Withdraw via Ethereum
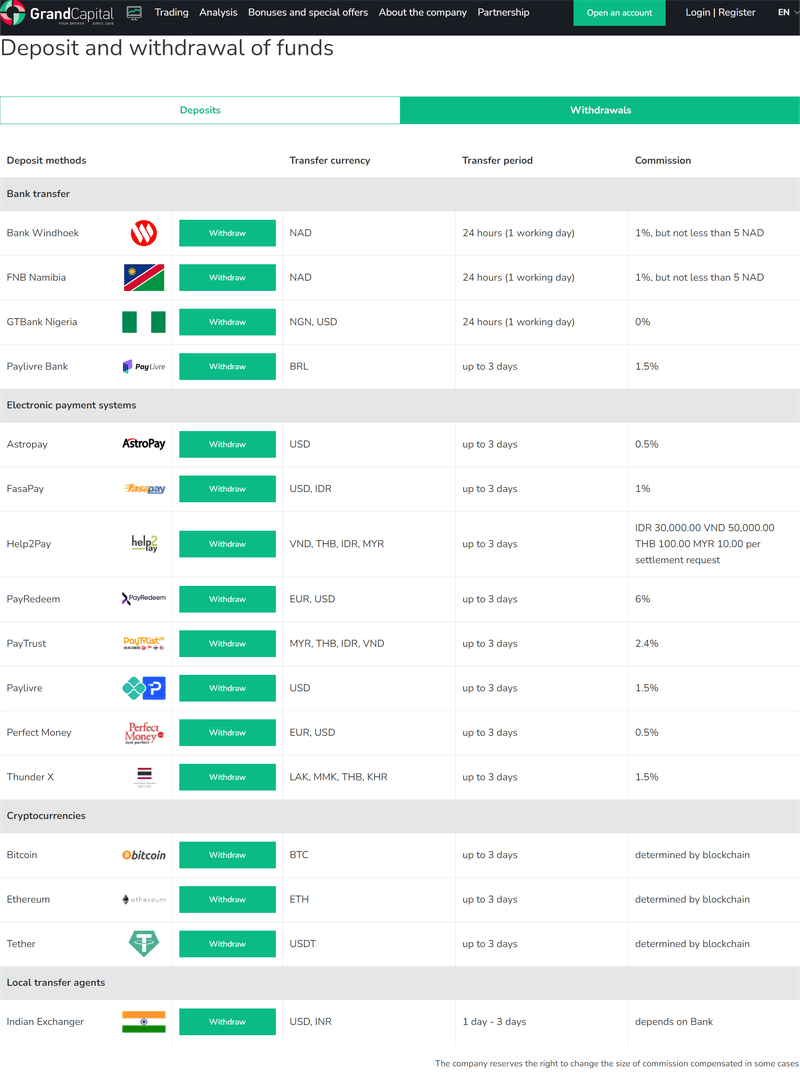Image resolution: width=800 pixels, height=1077 pixels. point(227,900)
